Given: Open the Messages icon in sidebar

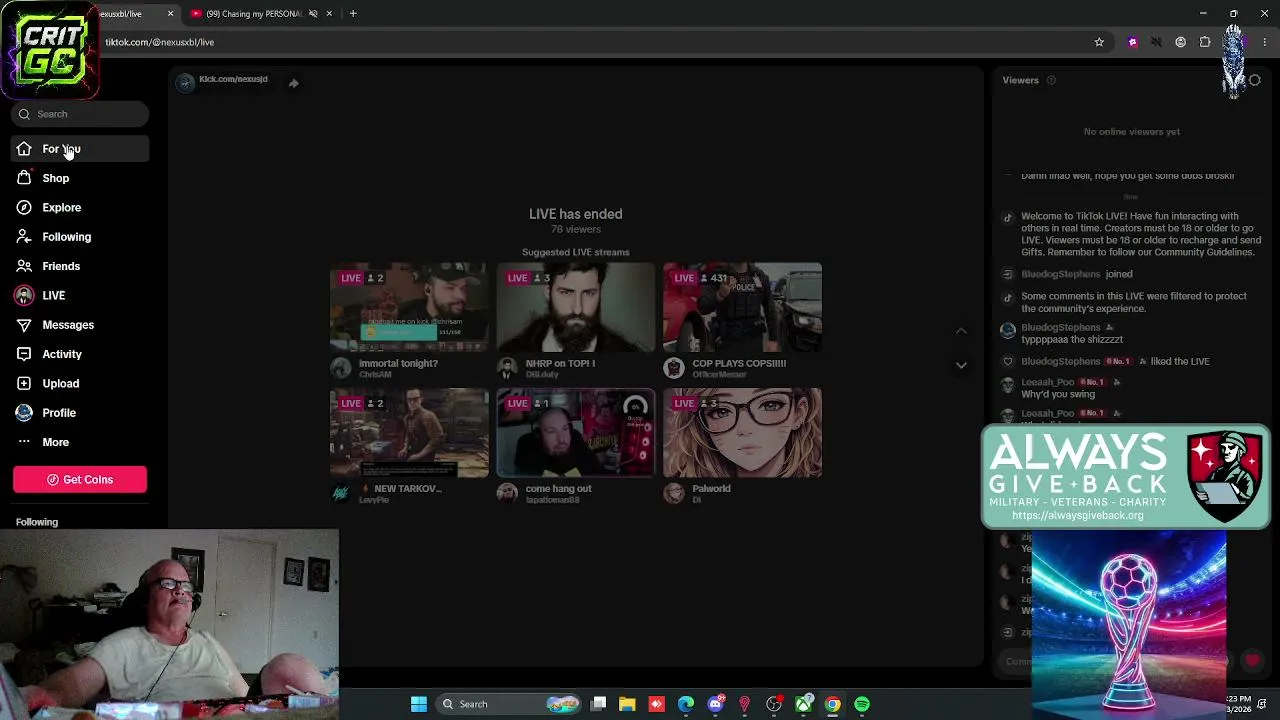Looking at the screenshot, I should tap(24, 325).
